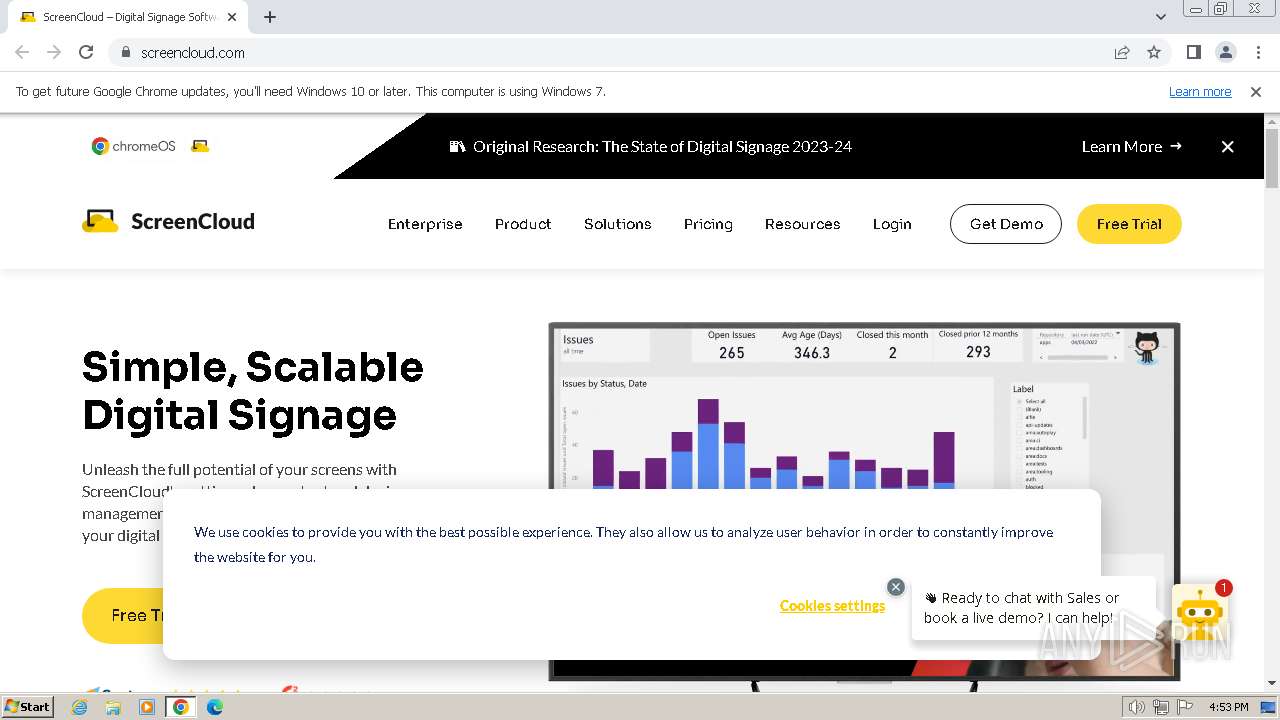This screenshot has width=1280, height=720.
Task: Switch to Chrome in taskbar
Action: 181,707
